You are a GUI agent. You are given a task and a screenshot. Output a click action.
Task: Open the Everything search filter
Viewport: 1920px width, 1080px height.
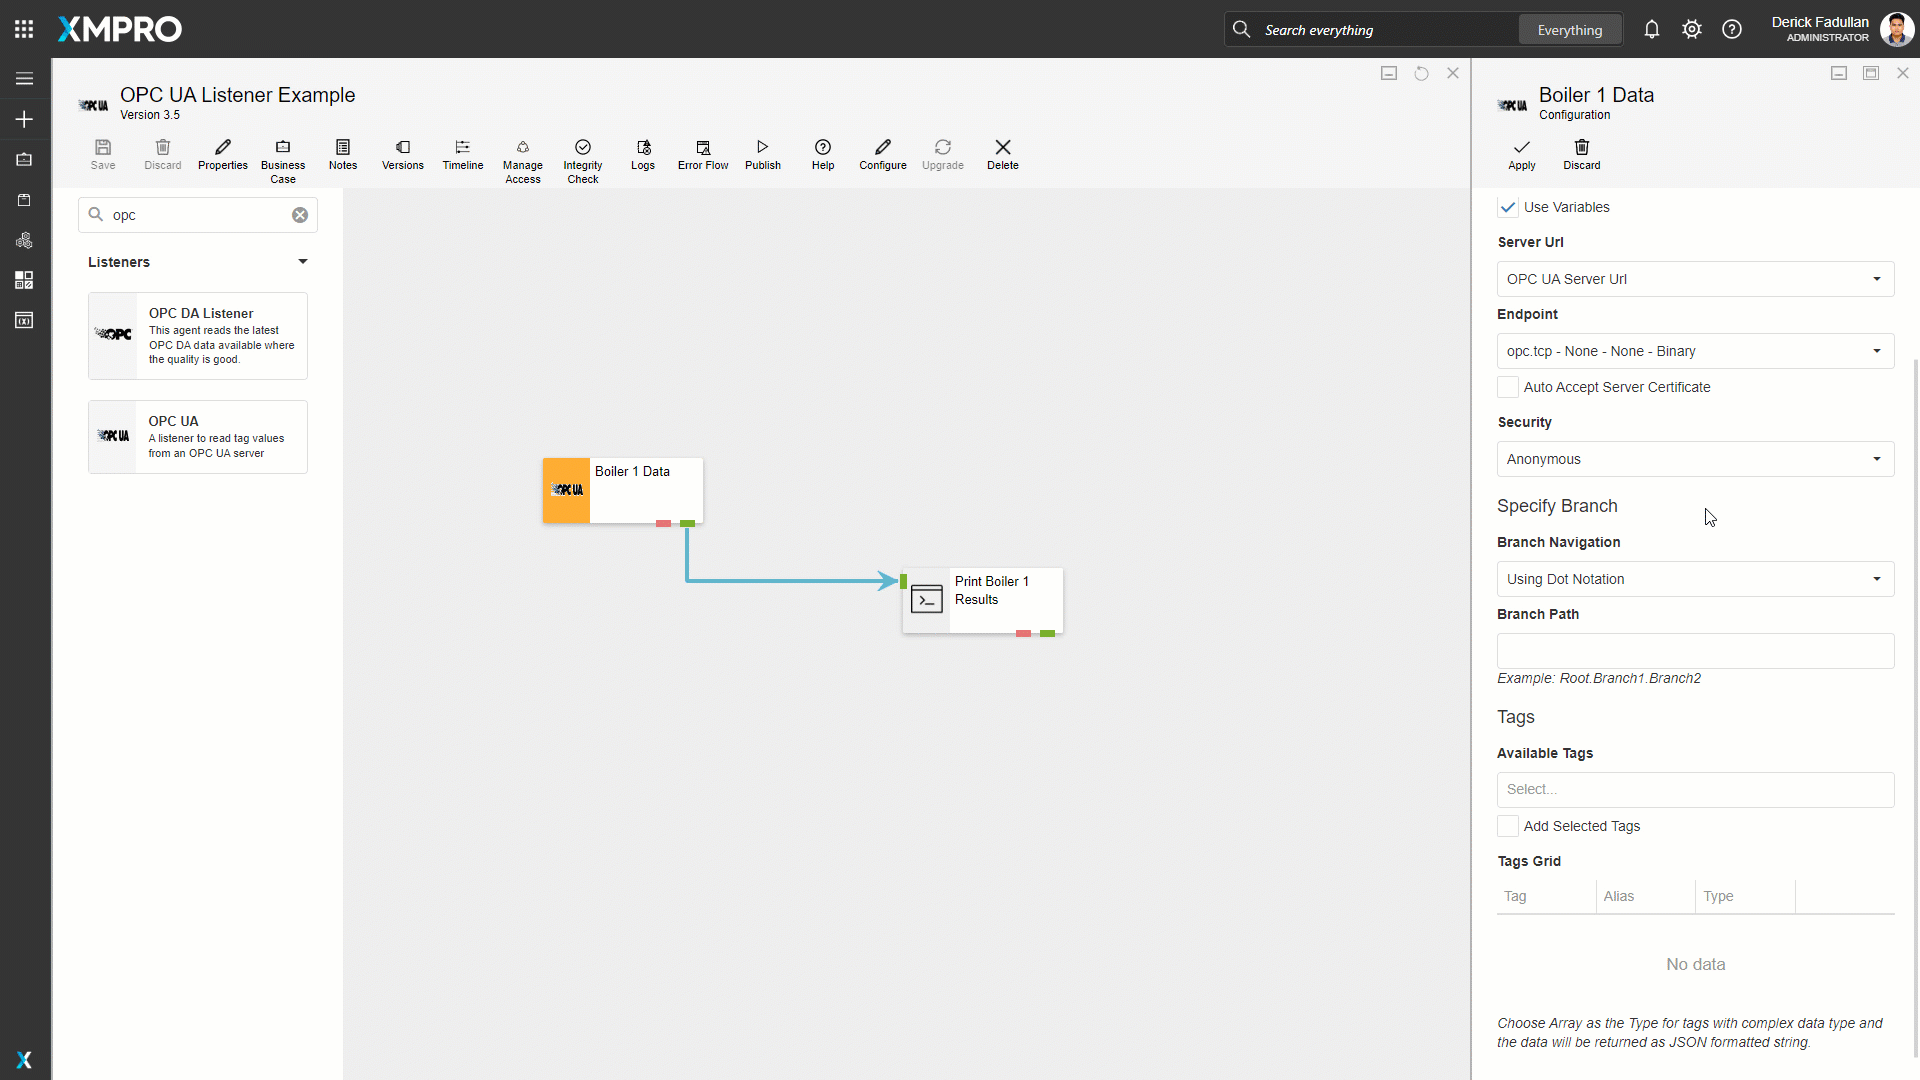coord(1569,30)
